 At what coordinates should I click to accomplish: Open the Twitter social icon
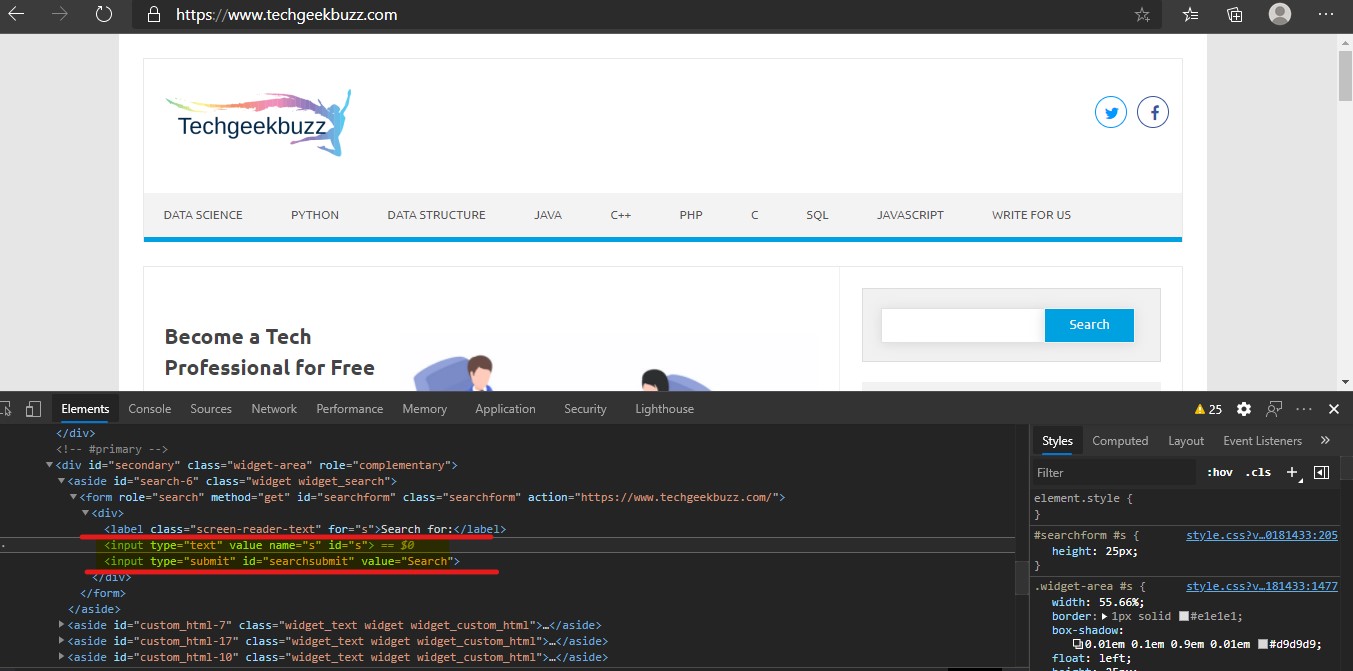tap(1110, 113)
